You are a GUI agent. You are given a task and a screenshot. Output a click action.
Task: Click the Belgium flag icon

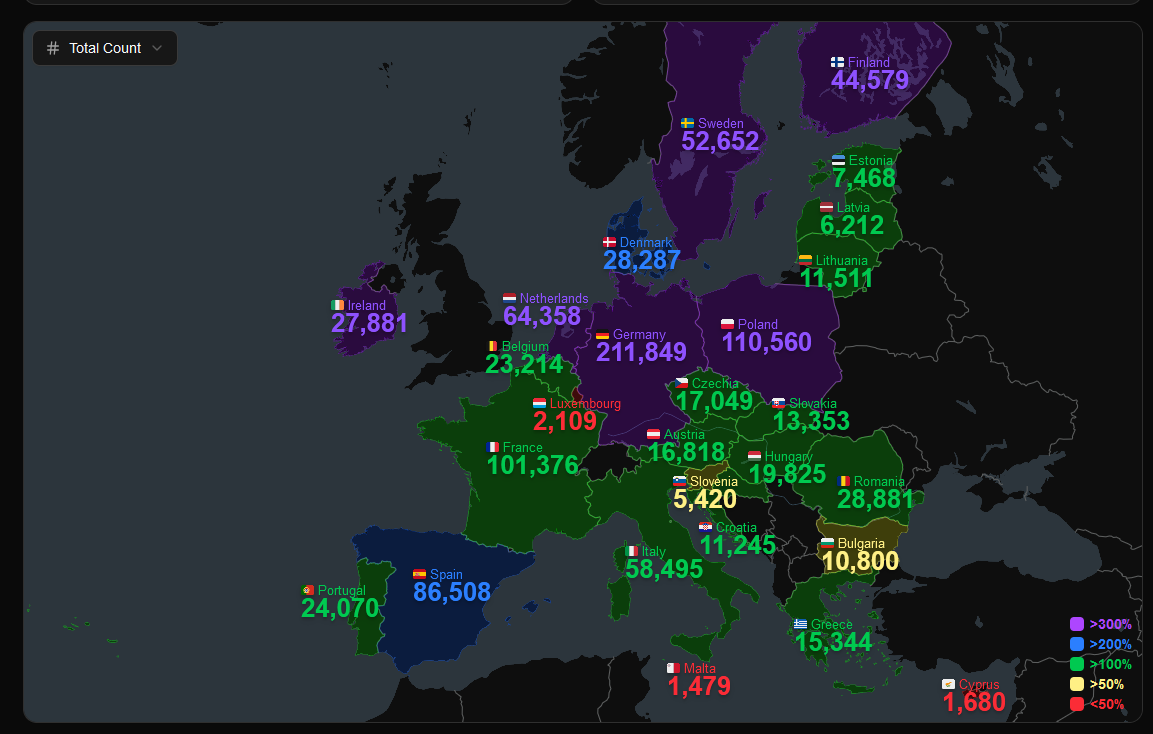492,346
